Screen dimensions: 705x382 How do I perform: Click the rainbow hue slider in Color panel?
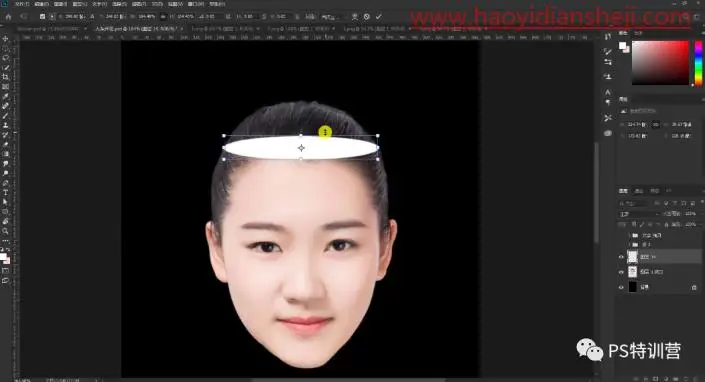[x=698, y=63]
